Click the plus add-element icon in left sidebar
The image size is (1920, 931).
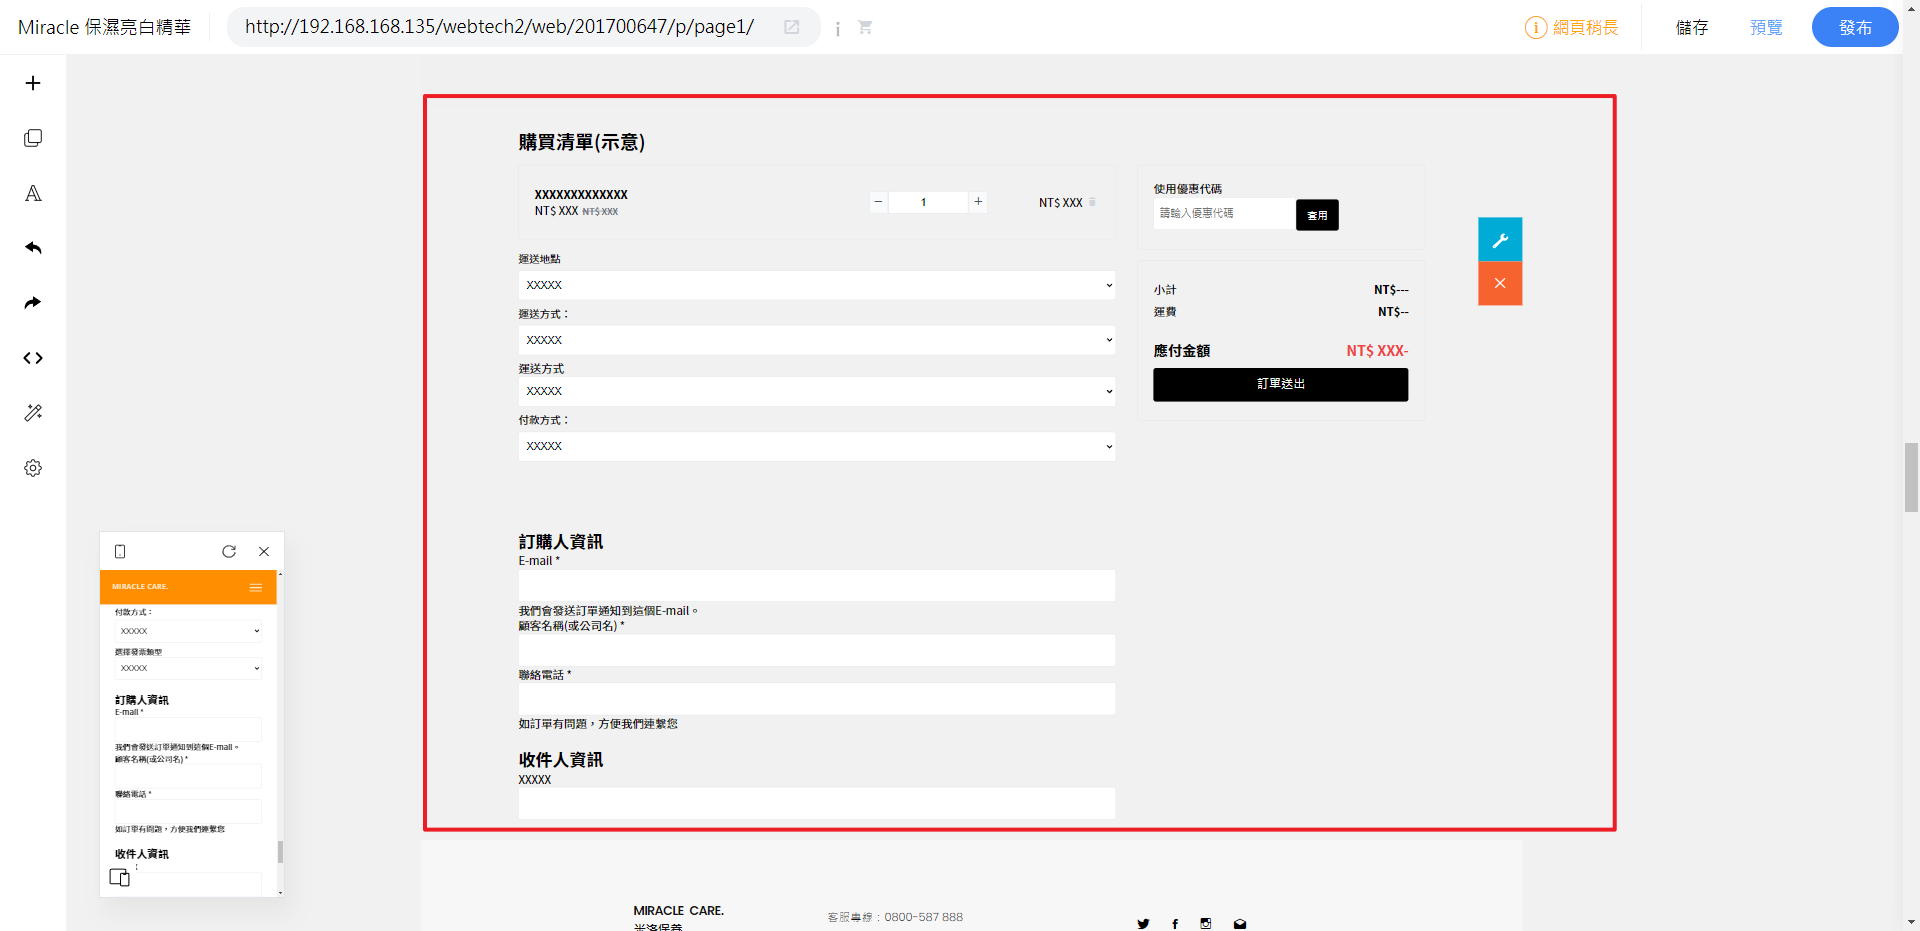tap(33, 83)
